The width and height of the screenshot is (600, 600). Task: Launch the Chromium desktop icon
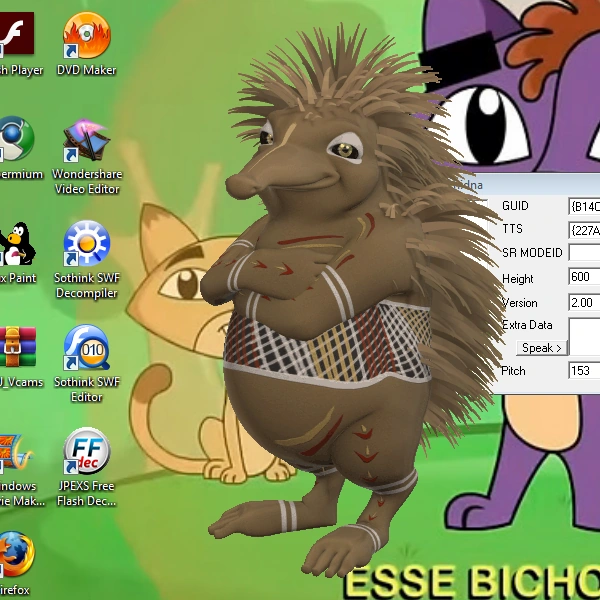(16, 139)
